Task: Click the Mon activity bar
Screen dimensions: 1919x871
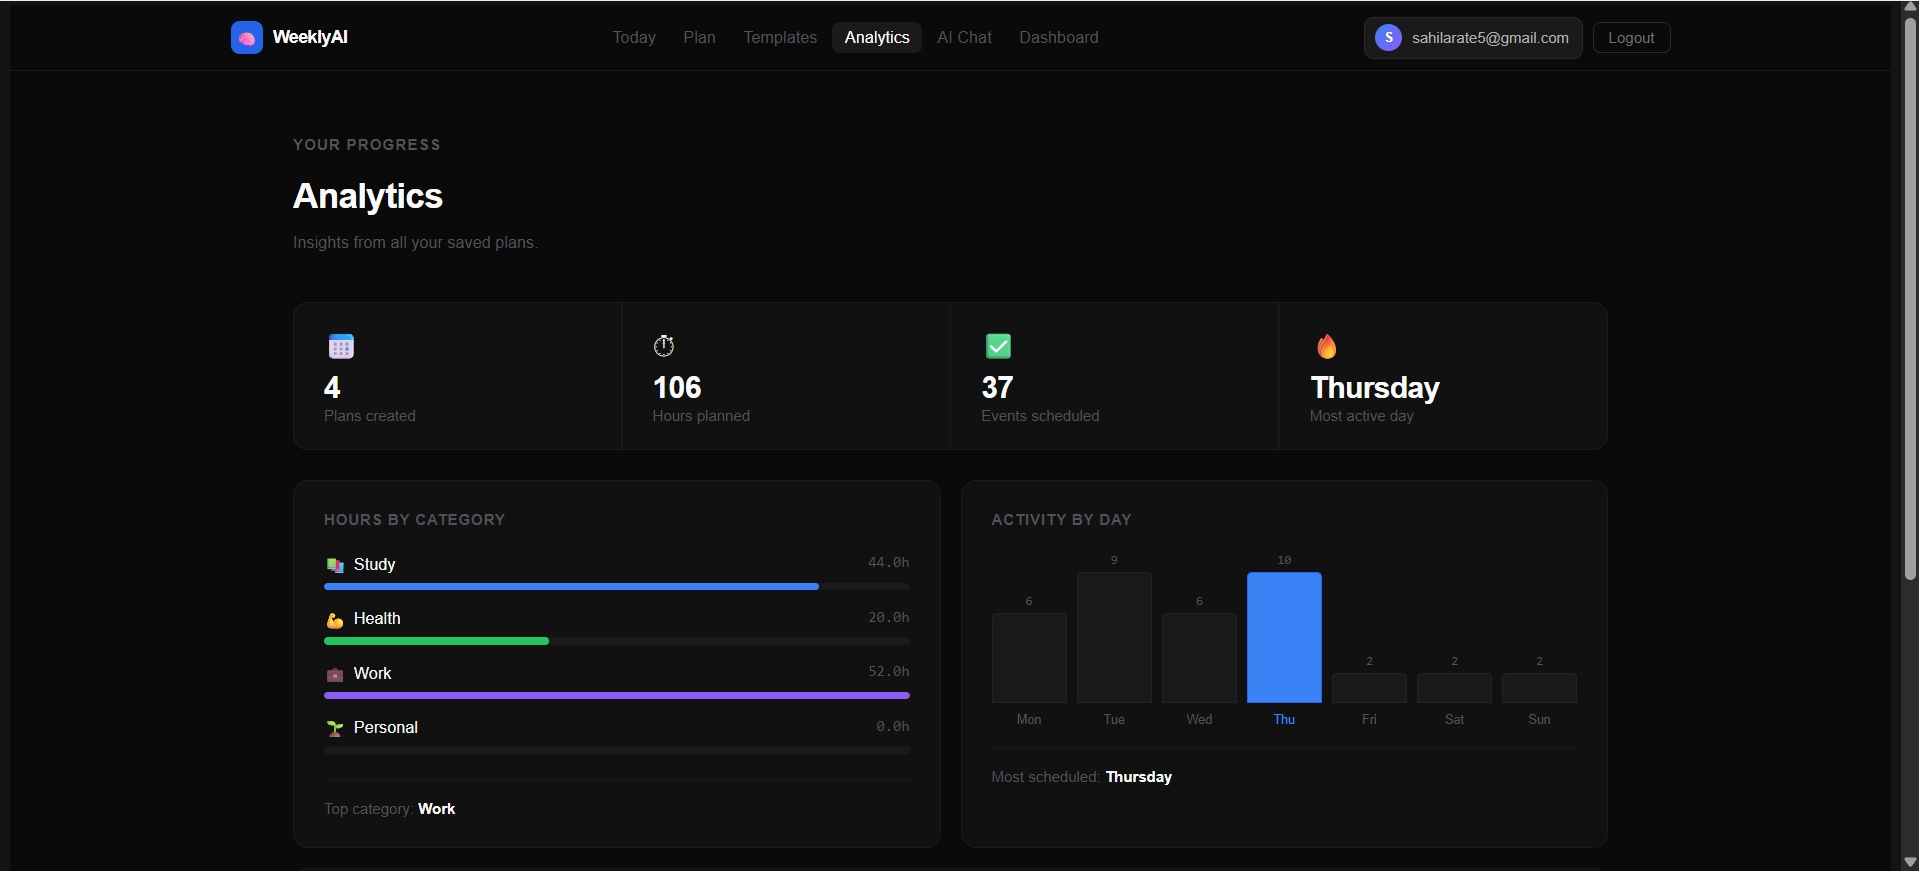Action: pos(1029,658)
